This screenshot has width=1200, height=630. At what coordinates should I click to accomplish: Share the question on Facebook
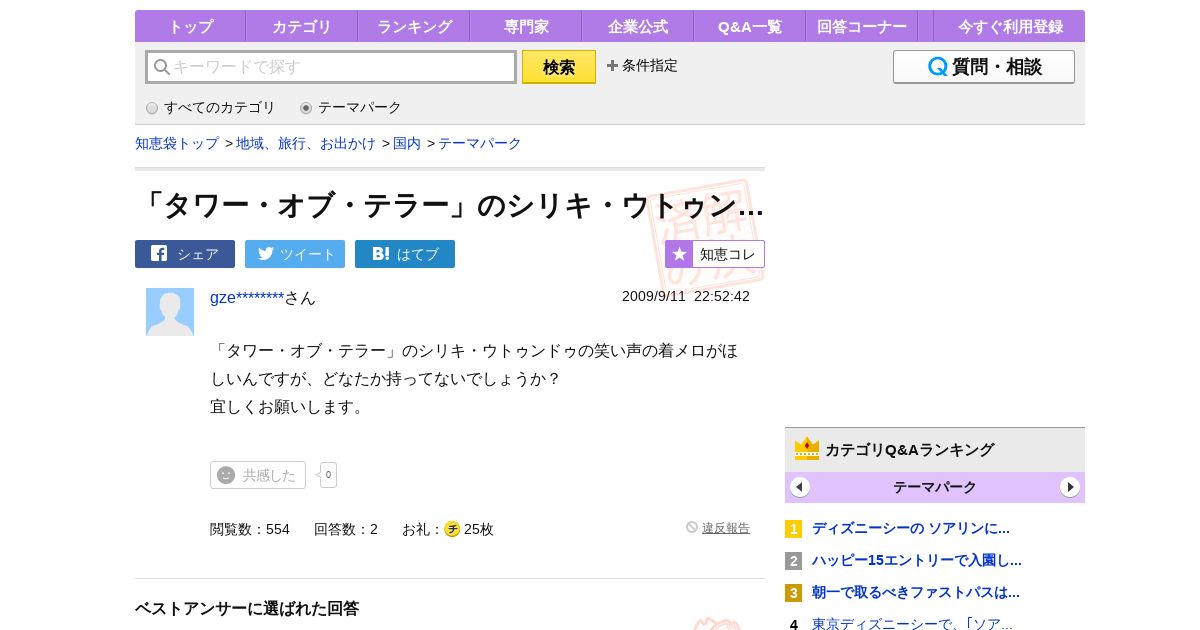pos(185,254)
